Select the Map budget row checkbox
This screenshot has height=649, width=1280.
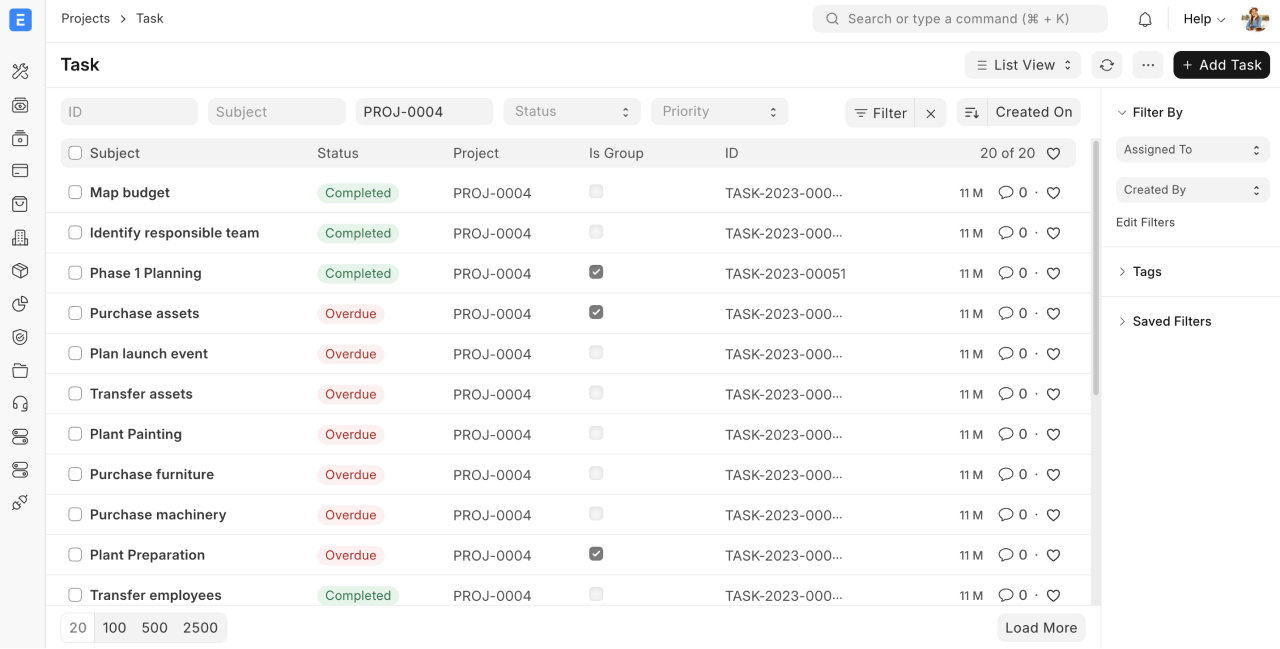pyautogui.click(x=75, y=192)
